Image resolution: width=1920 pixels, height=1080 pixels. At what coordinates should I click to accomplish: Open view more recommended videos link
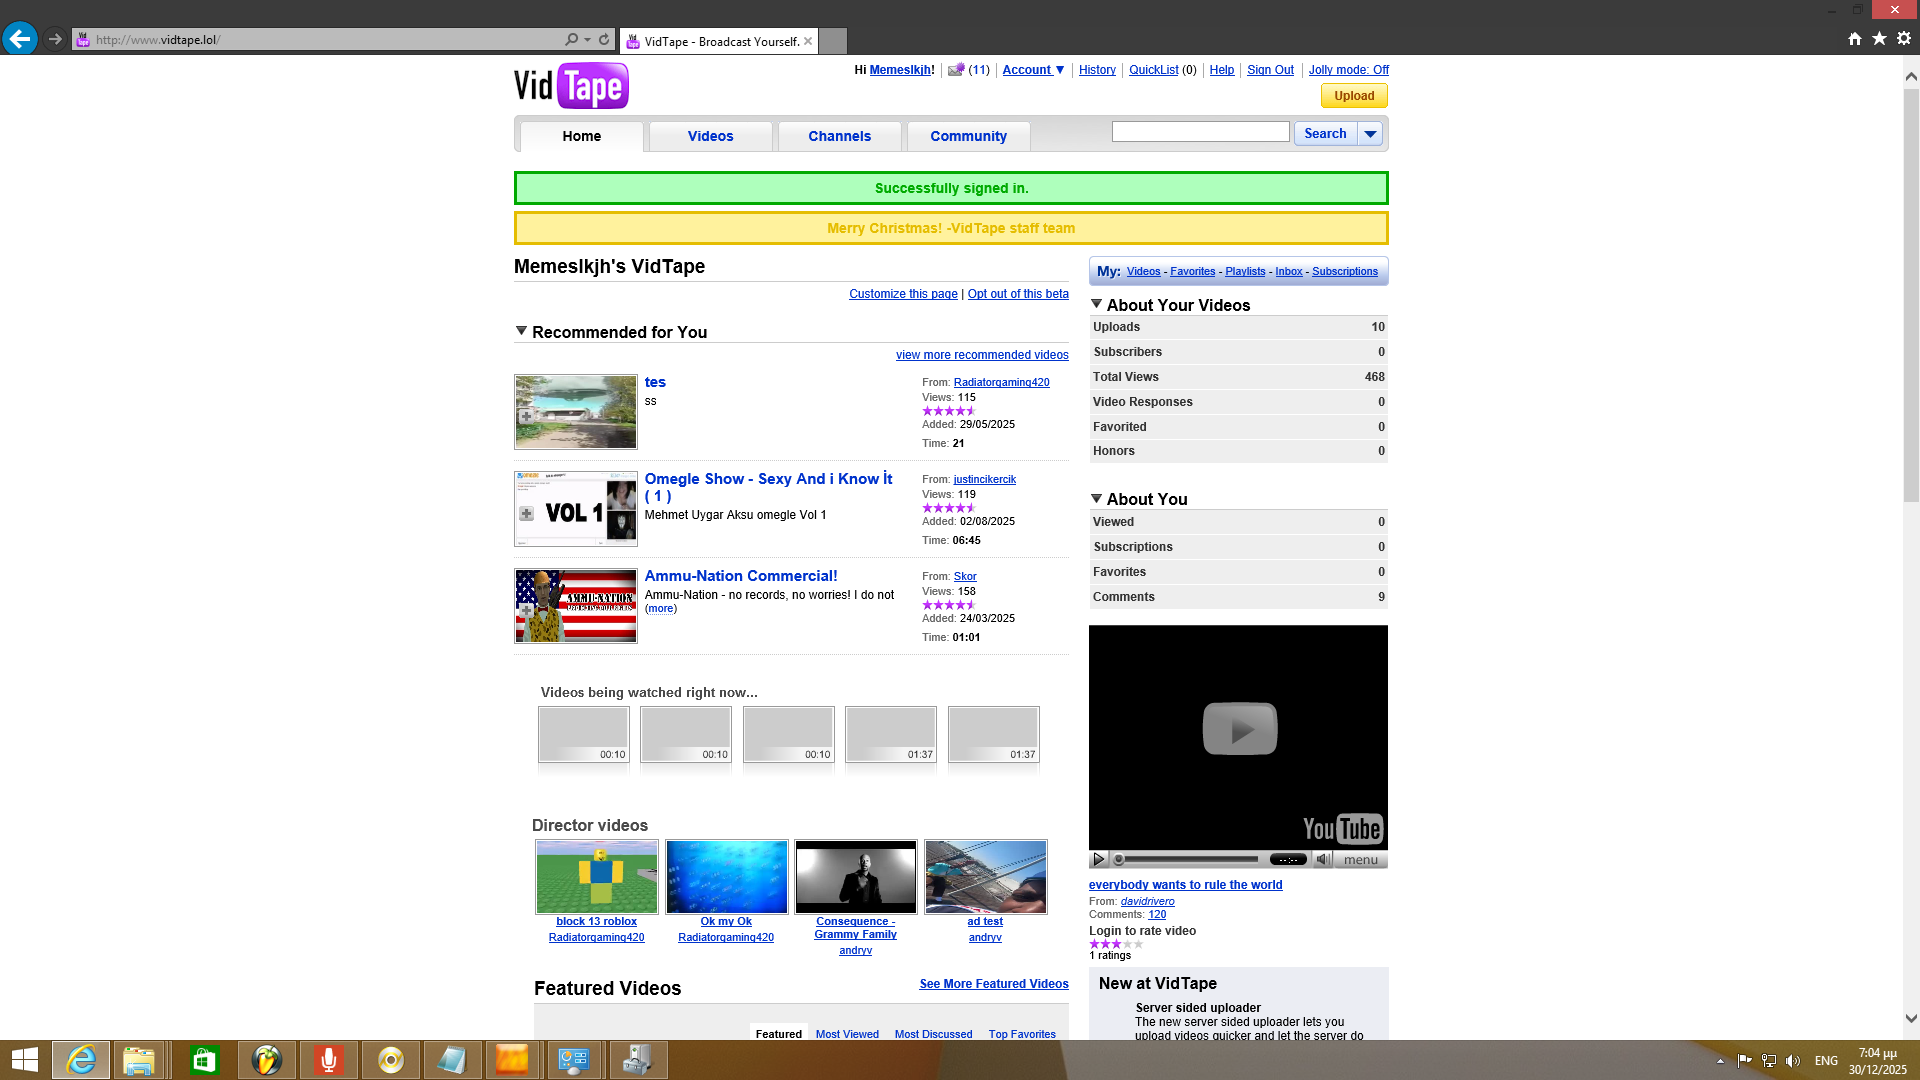pyautogui.click(x=981, y=355)
